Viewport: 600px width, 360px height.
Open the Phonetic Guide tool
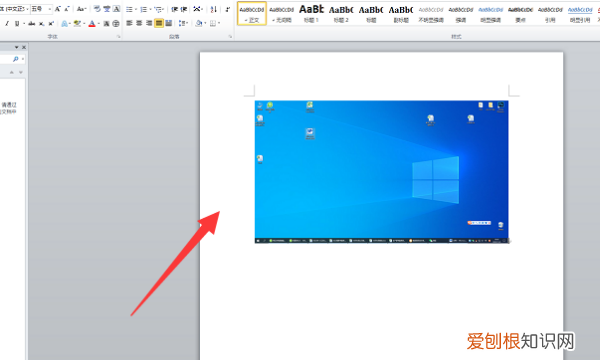[107, 9]
